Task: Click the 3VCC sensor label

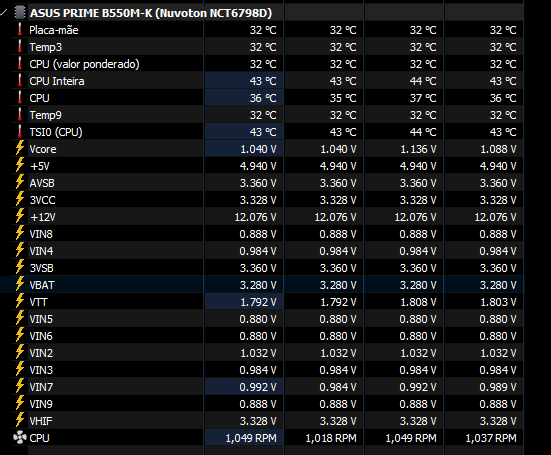Action: [43, 200]
